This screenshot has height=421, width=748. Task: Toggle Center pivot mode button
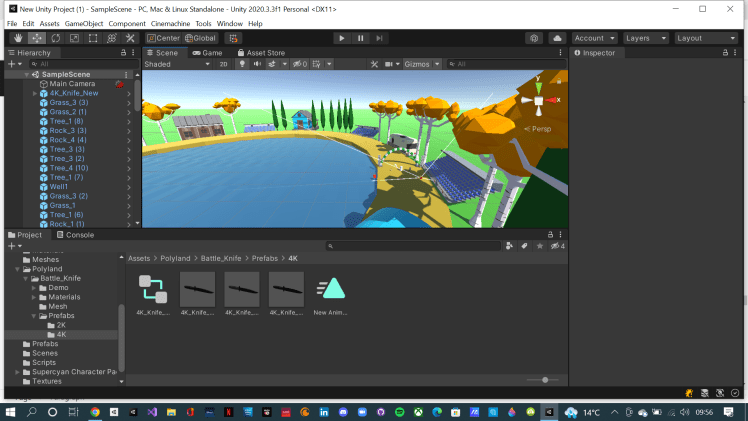coord(162,38)
